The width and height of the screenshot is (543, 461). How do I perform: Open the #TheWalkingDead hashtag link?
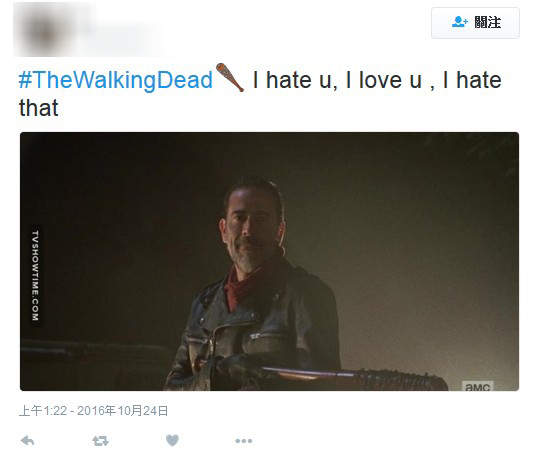tap(115, 80)
